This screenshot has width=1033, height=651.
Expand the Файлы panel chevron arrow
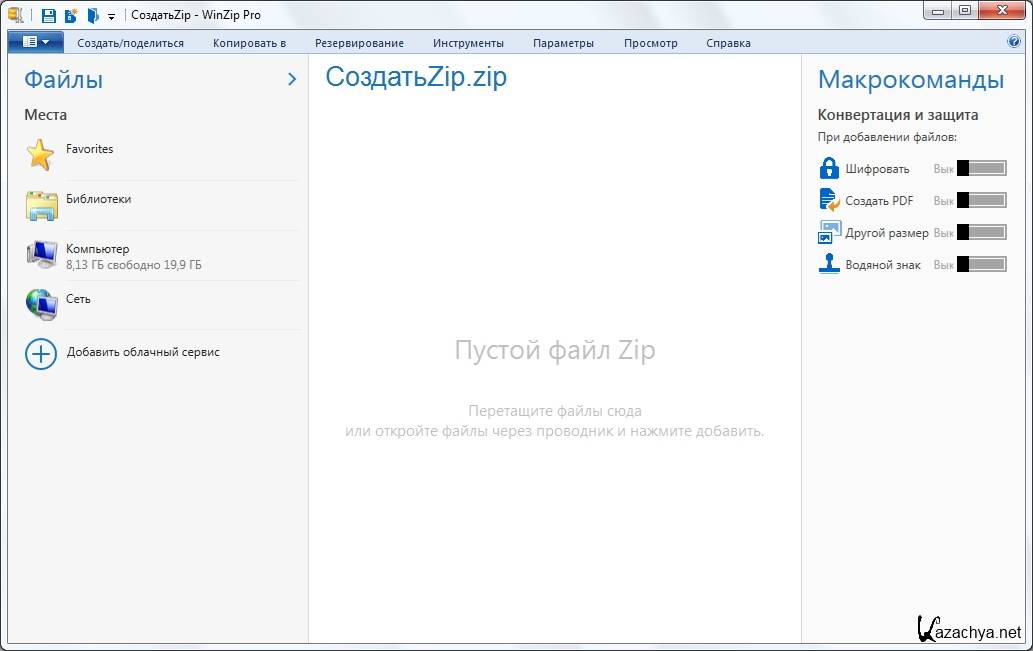(292, 79)
